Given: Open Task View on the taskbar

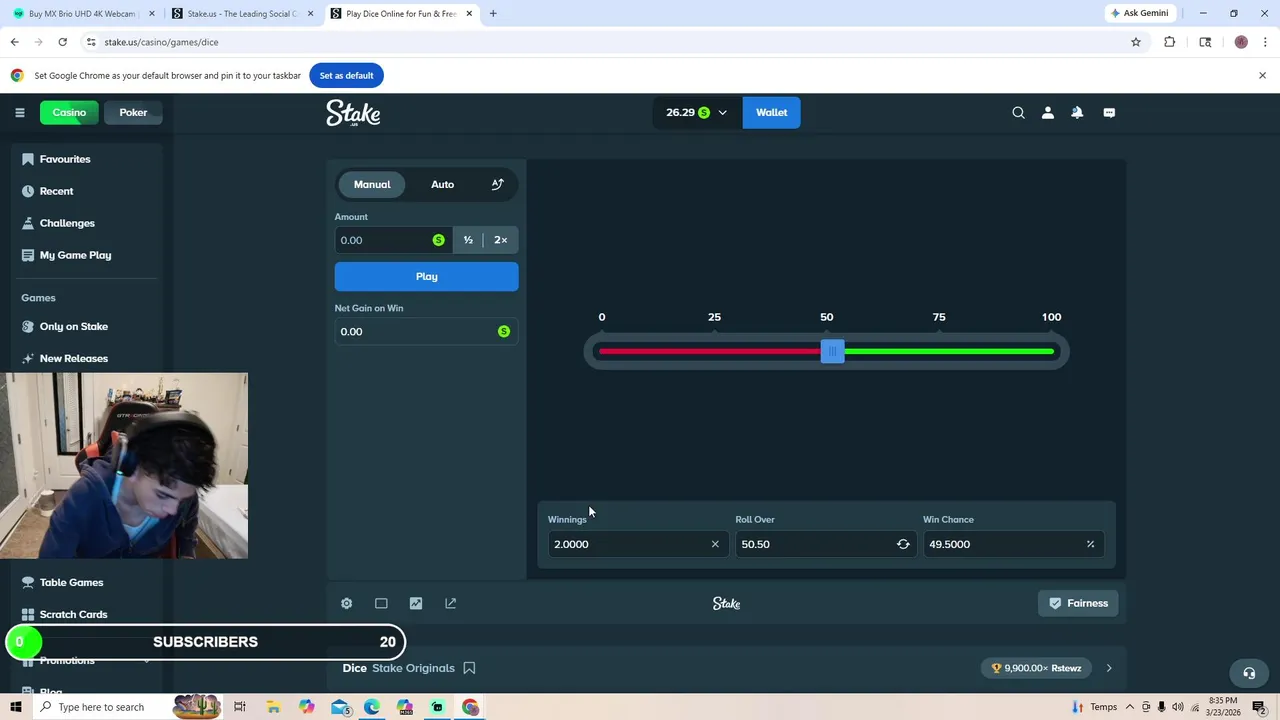Looking at the screenshot, I should pyautogui.click(x=240, y=707).
